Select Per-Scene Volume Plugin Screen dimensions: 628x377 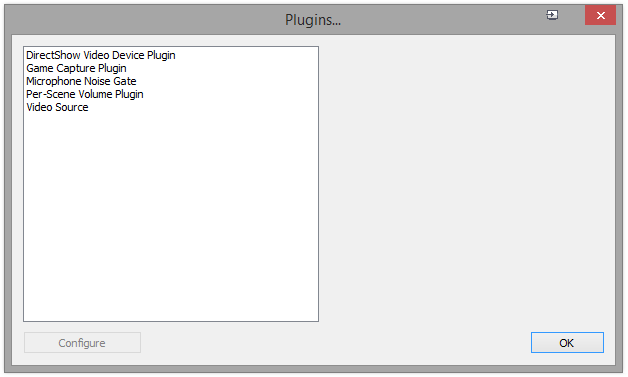point(85,94)
